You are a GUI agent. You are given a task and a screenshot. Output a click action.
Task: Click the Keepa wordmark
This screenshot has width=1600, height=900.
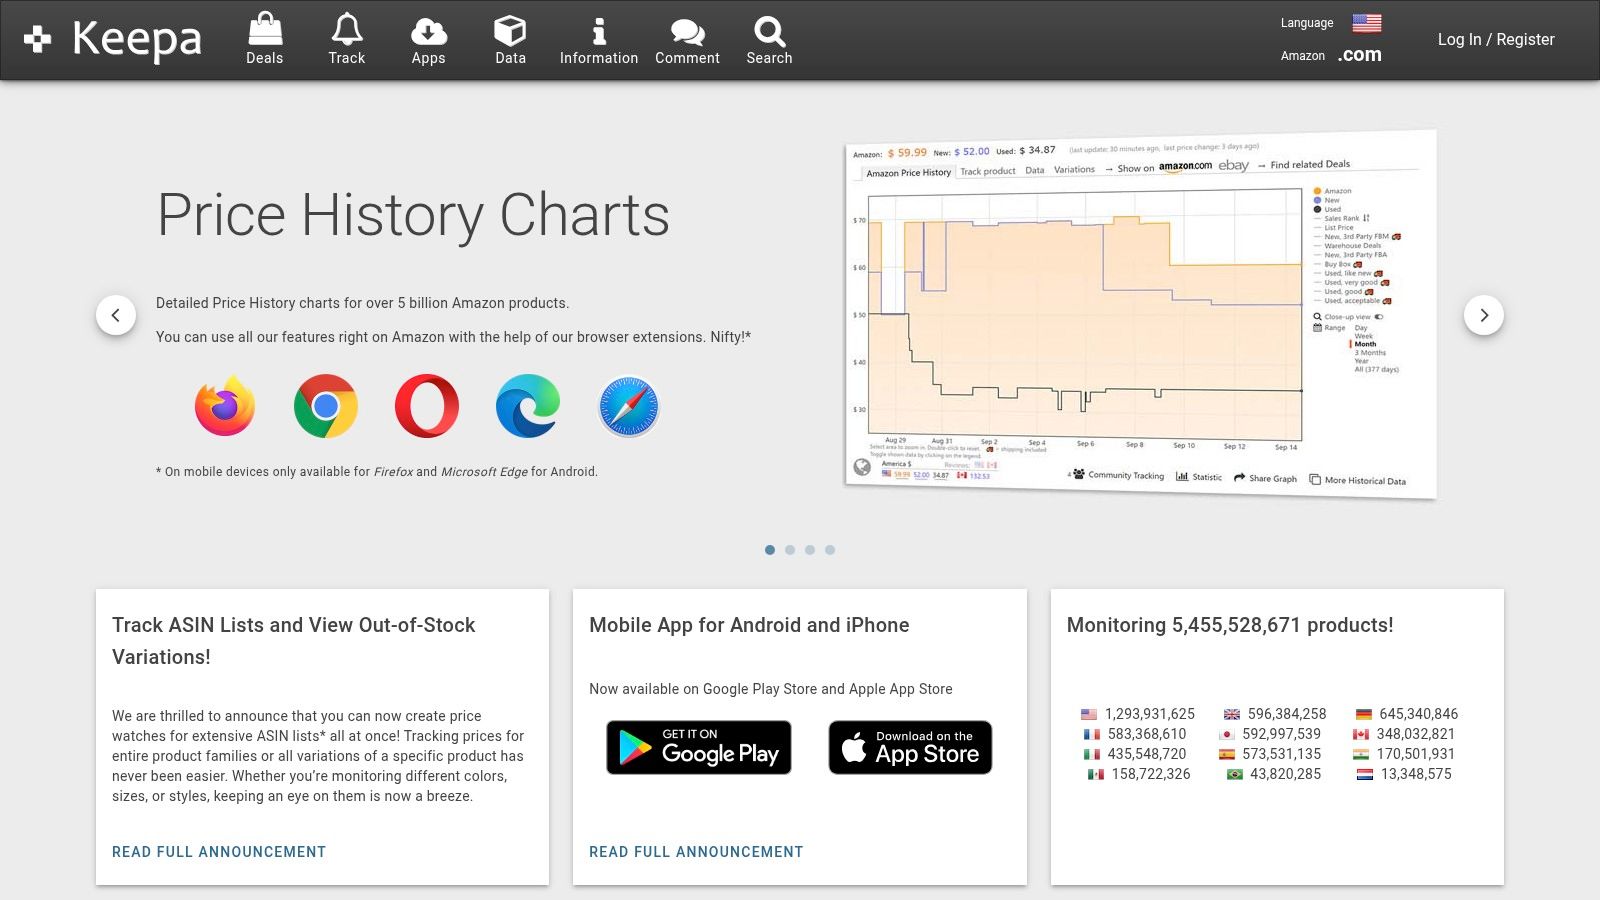point(137,40)
